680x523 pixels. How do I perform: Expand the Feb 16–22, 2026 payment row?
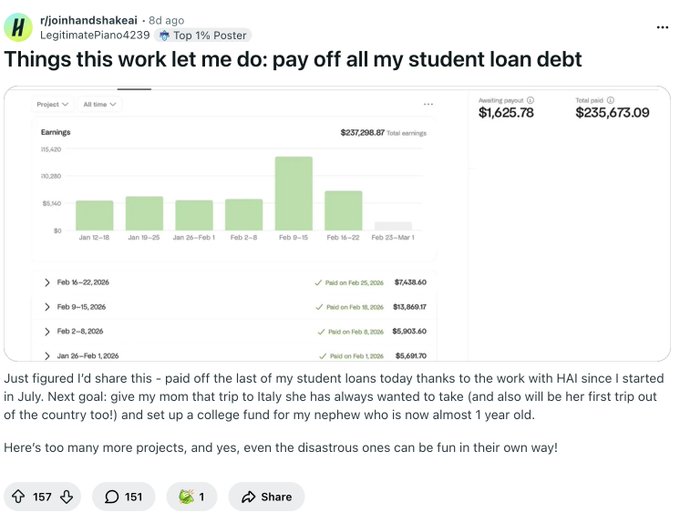click(x=47, y=283)
